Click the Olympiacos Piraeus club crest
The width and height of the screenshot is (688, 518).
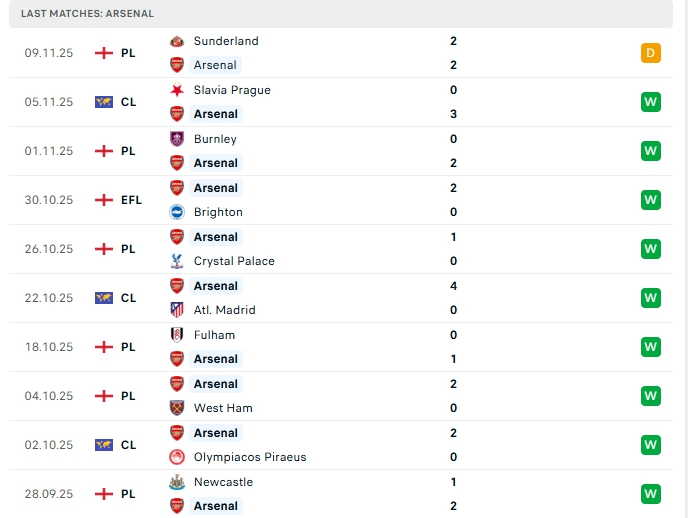pyautogui.click(x=177, y=457)
